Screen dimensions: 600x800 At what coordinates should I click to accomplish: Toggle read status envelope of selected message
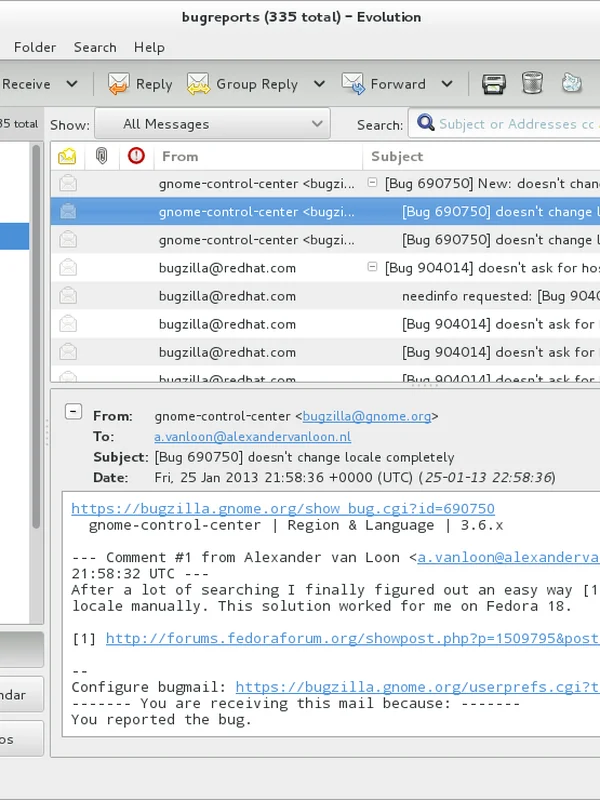point(68,211)
